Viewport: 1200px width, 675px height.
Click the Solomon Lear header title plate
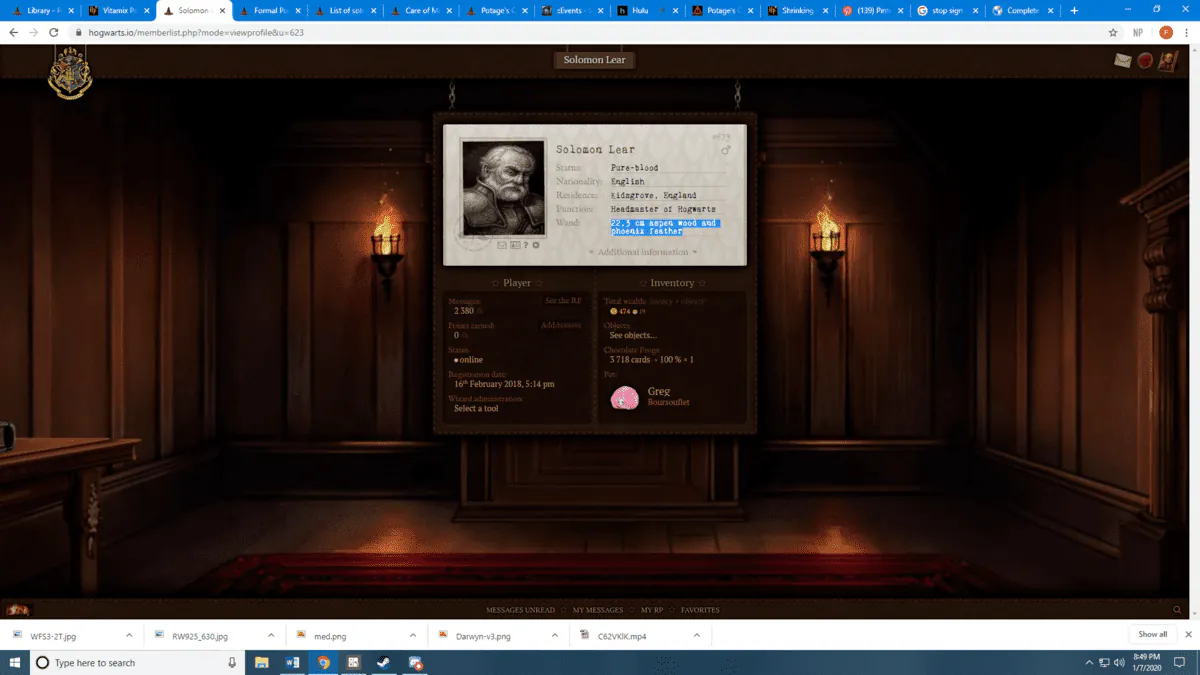pos(595,60)
